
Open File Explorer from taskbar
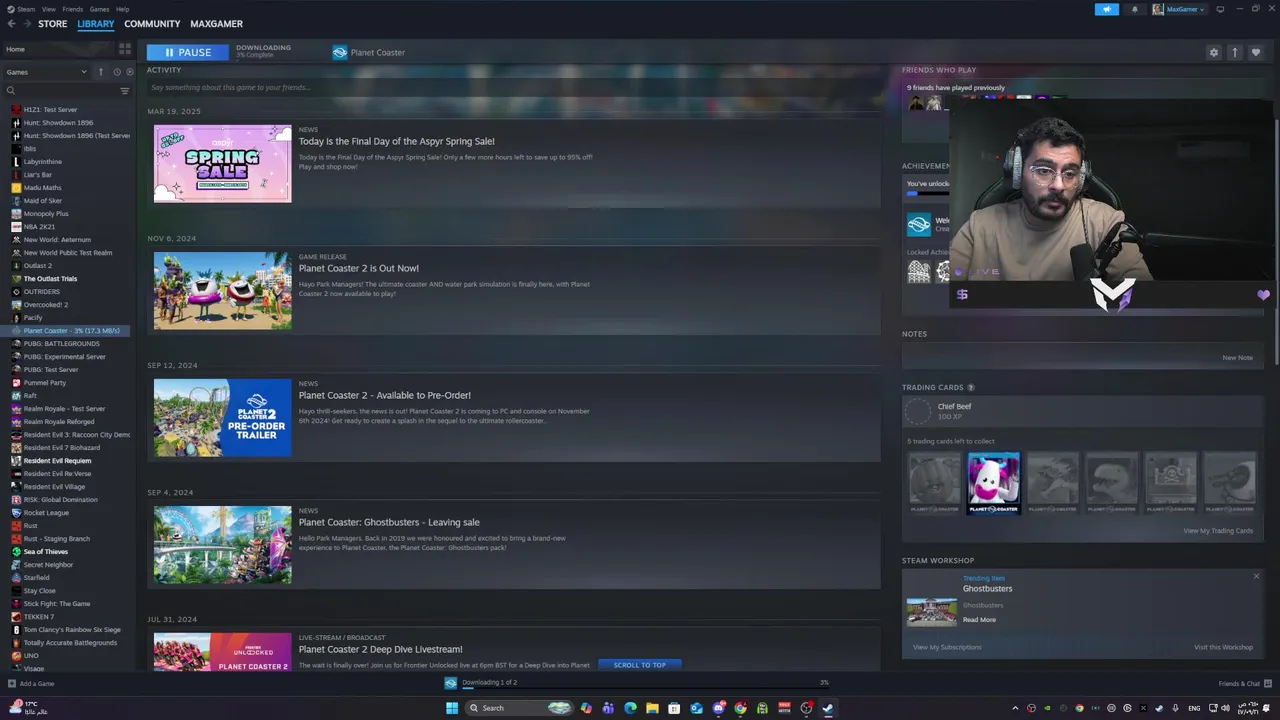point(652,708)
